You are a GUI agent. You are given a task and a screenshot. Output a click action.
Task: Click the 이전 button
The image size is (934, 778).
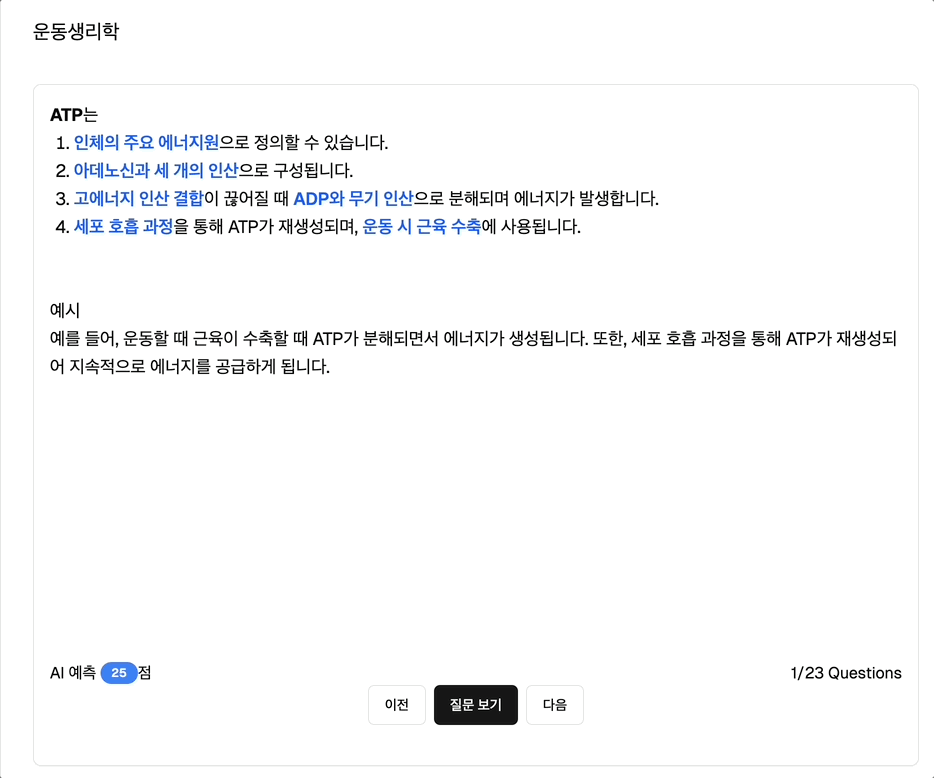397,705
